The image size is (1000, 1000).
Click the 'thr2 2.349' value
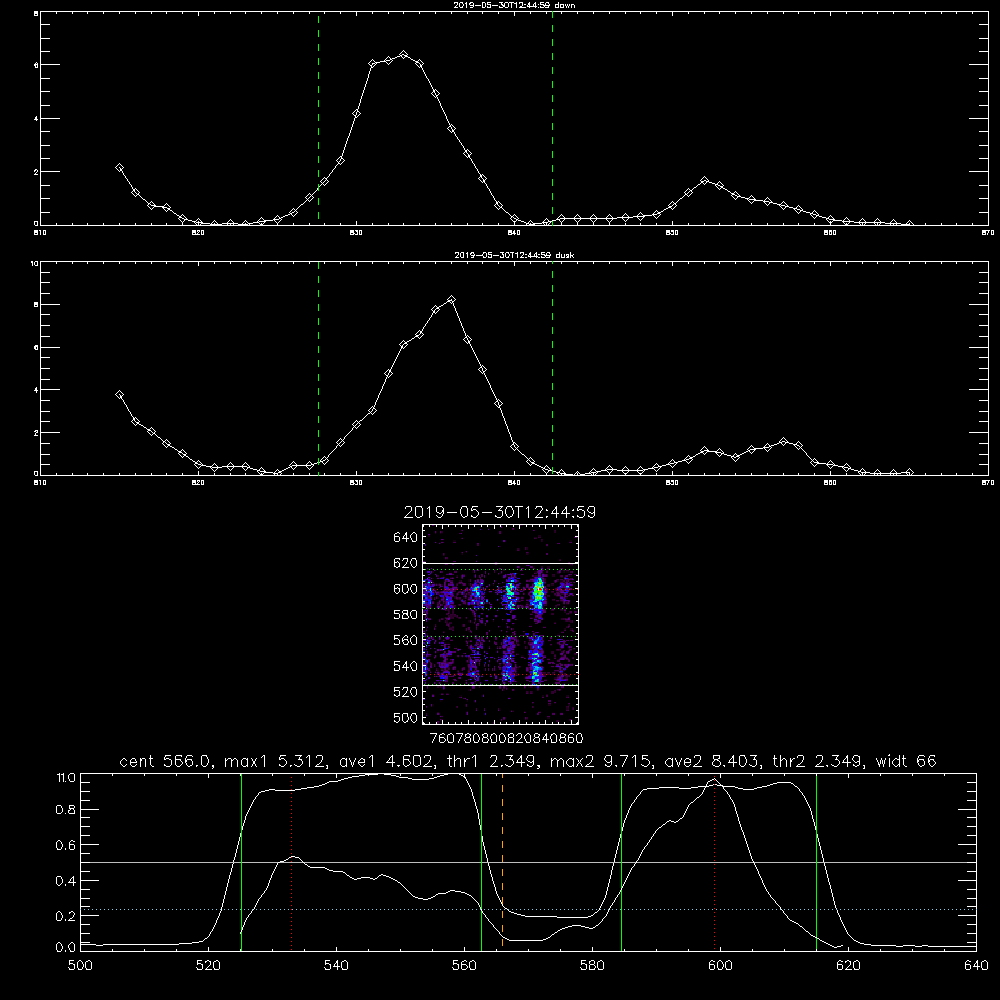click(x=818, y=761)
